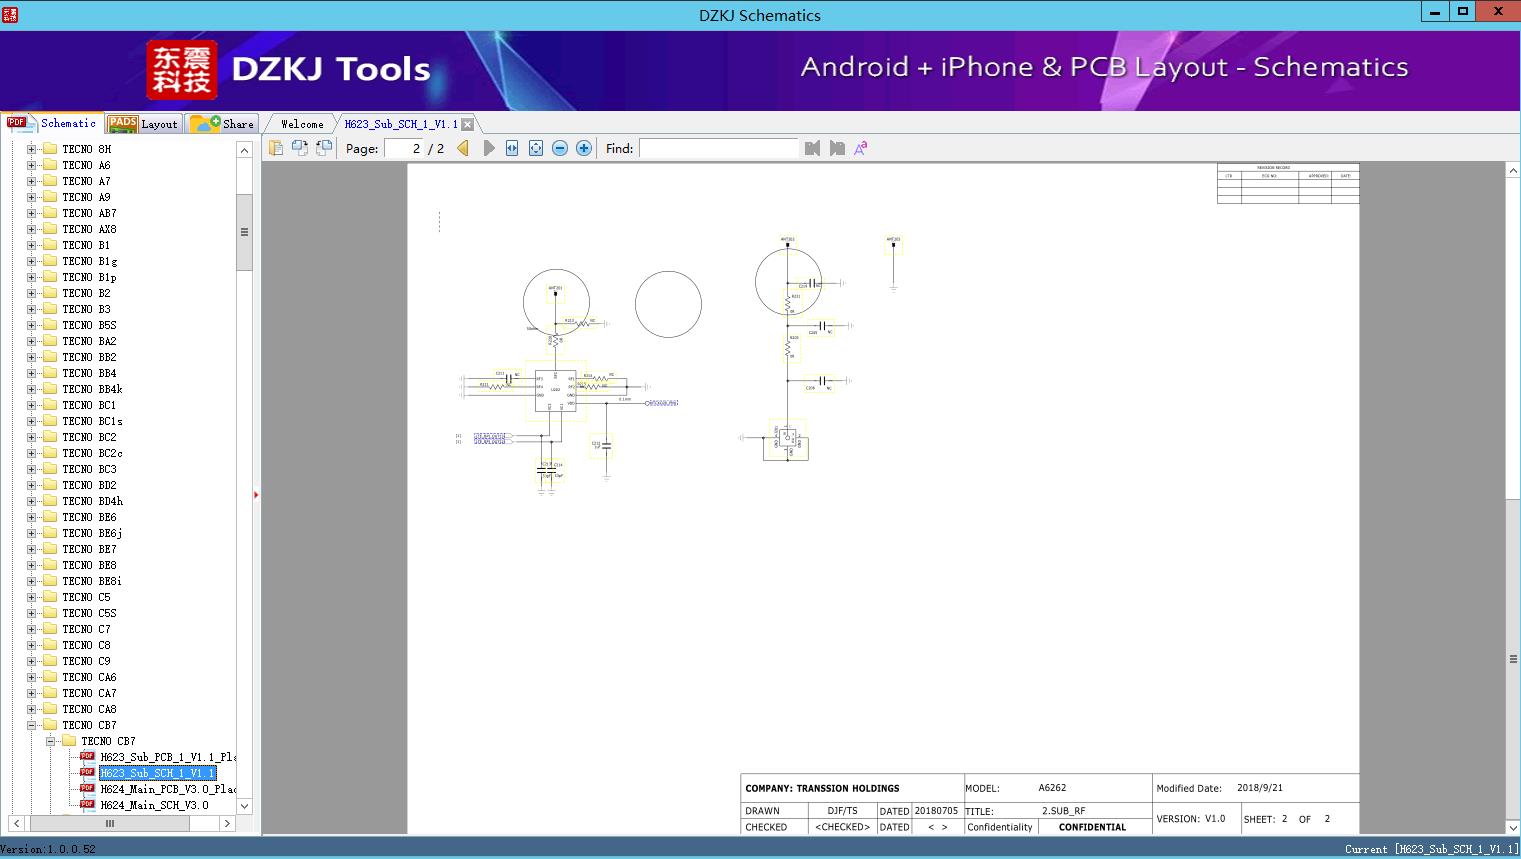Switch to the Layout tab
The image size is (1521, 859).
pos(144,124)
